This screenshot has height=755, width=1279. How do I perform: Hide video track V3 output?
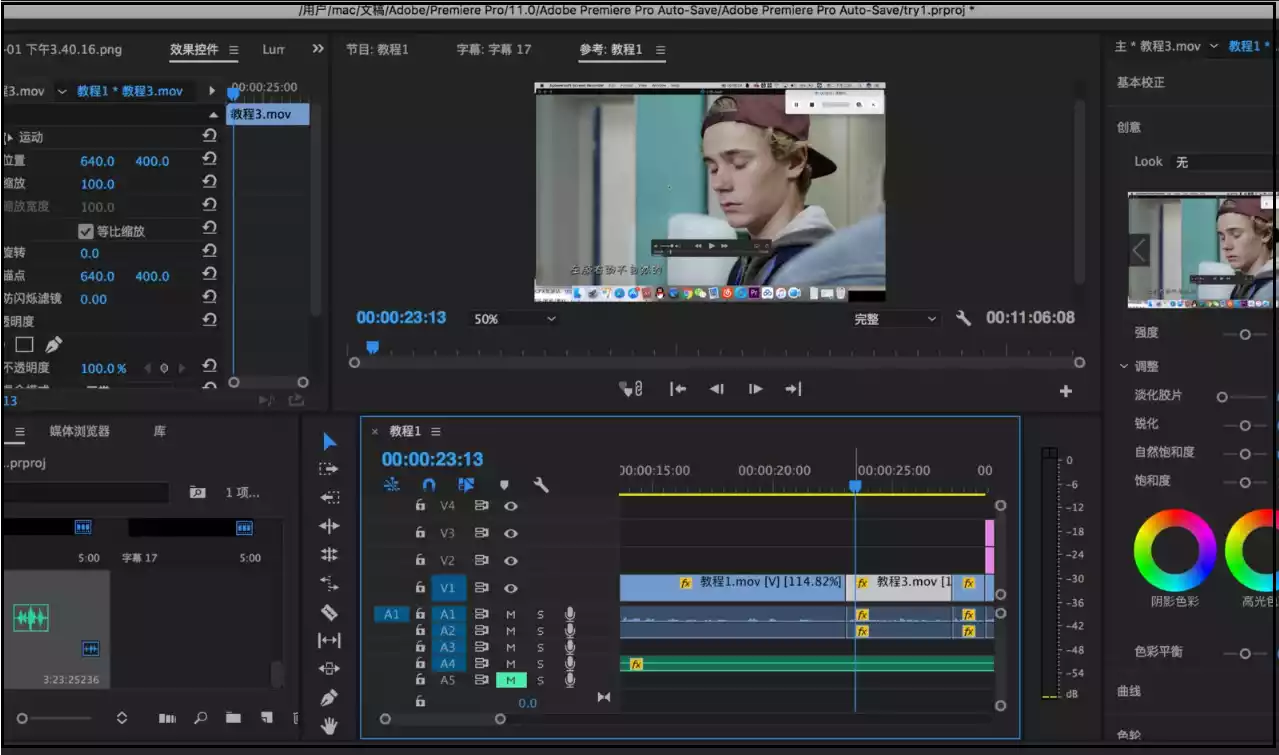pos(511,533)
